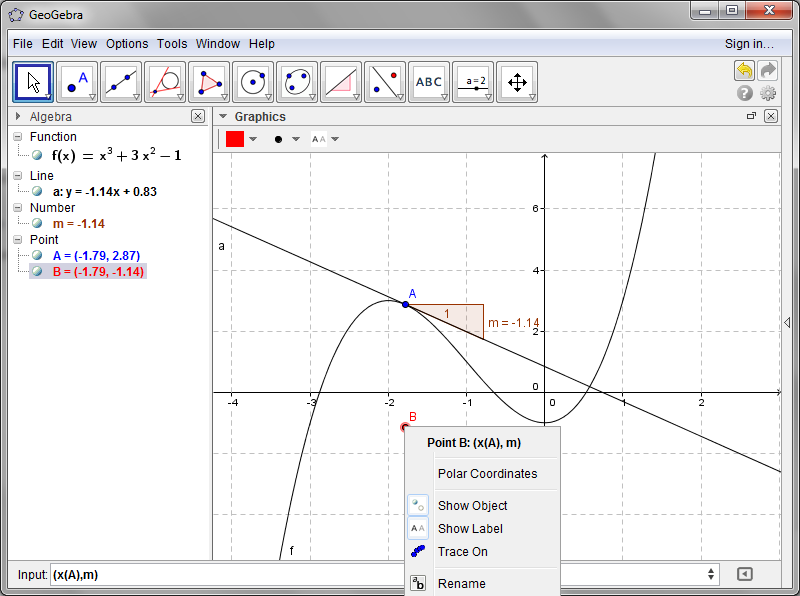Select 'a: y = -1.14x + 0.83' row

(105, 191)
